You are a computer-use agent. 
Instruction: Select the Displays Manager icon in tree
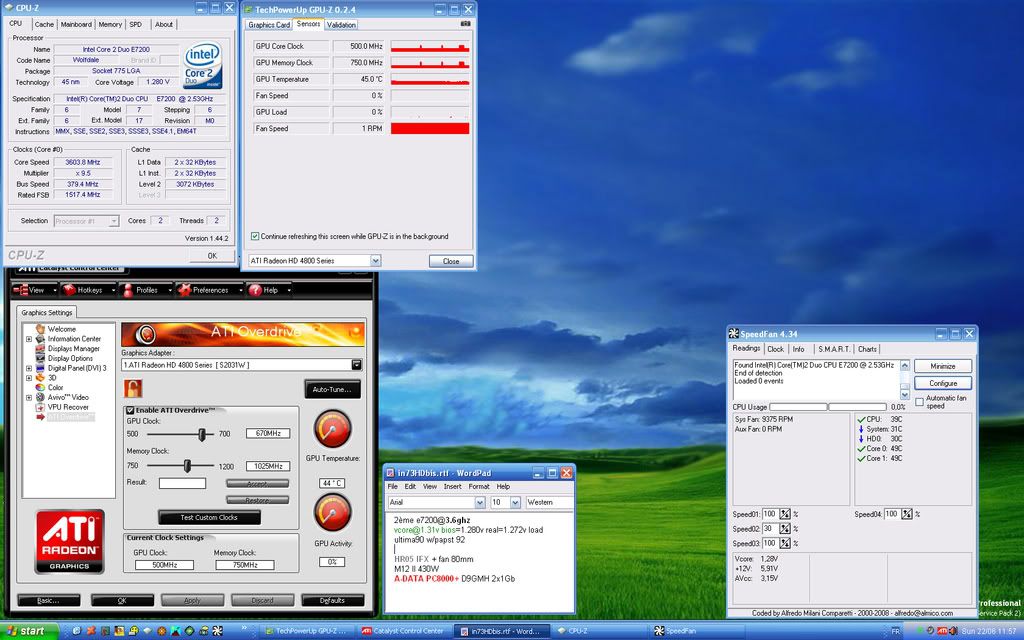click(x=40, y=348)
